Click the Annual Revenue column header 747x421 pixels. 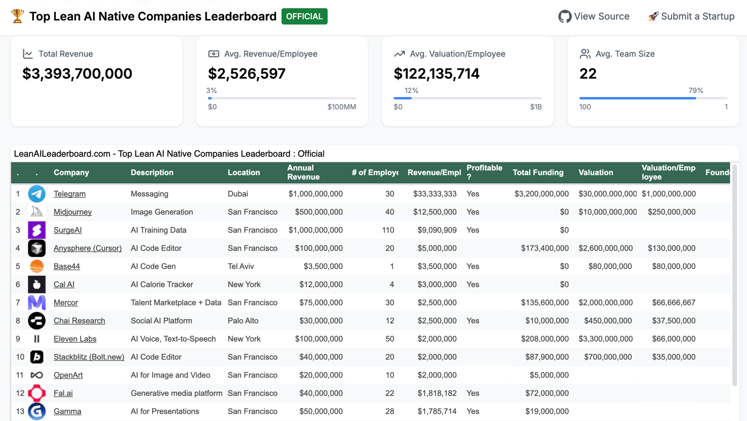[303, 172]
